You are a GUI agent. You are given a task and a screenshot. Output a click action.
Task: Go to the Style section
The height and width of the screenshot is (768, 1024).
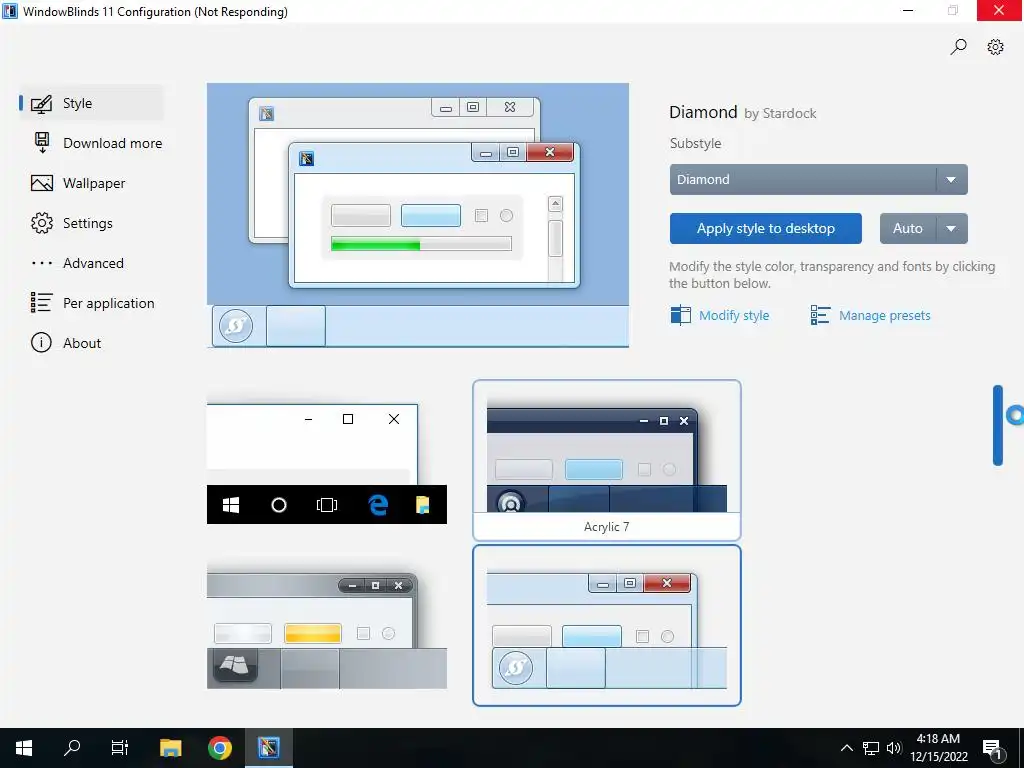tap(91, 103)
